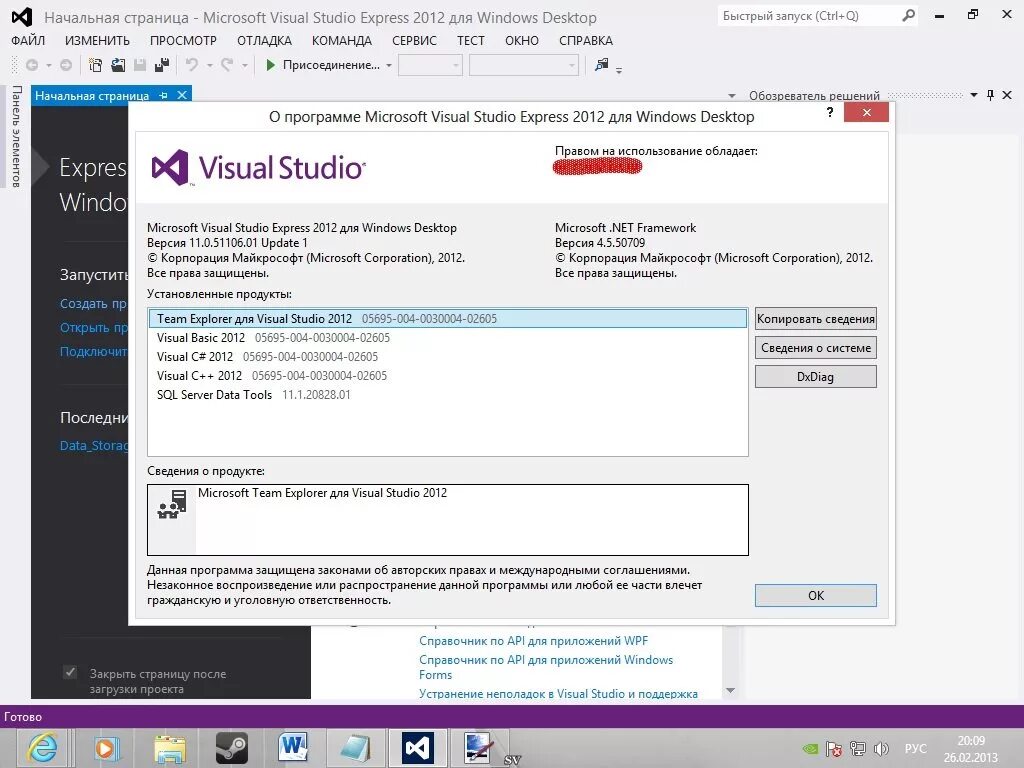This screenshot has width=1024, height=768.
Task: Open Windows Media Player from taskbar
Action: tap(106, 748)
